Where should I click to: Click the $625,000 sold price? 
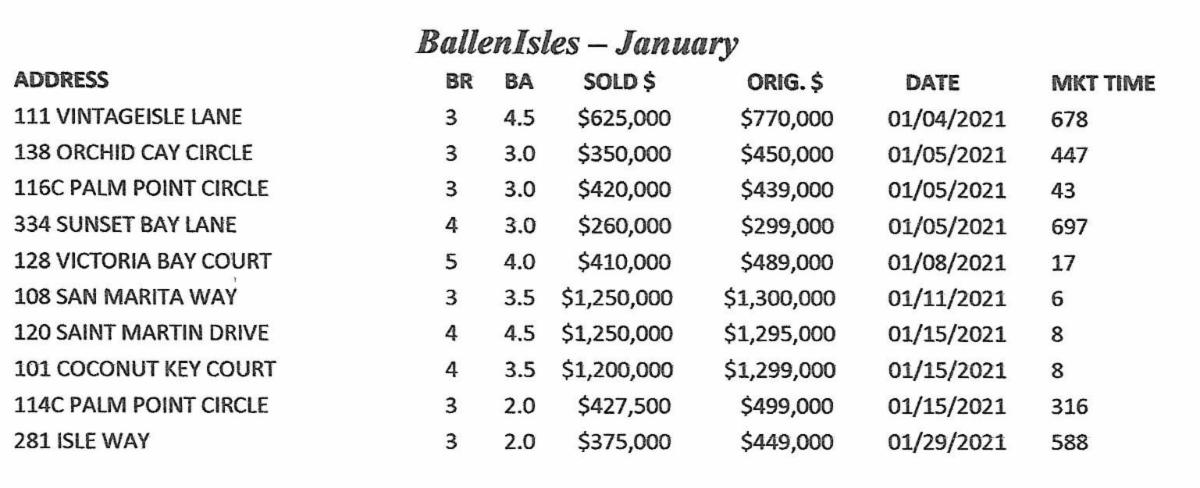pos(625,119)
